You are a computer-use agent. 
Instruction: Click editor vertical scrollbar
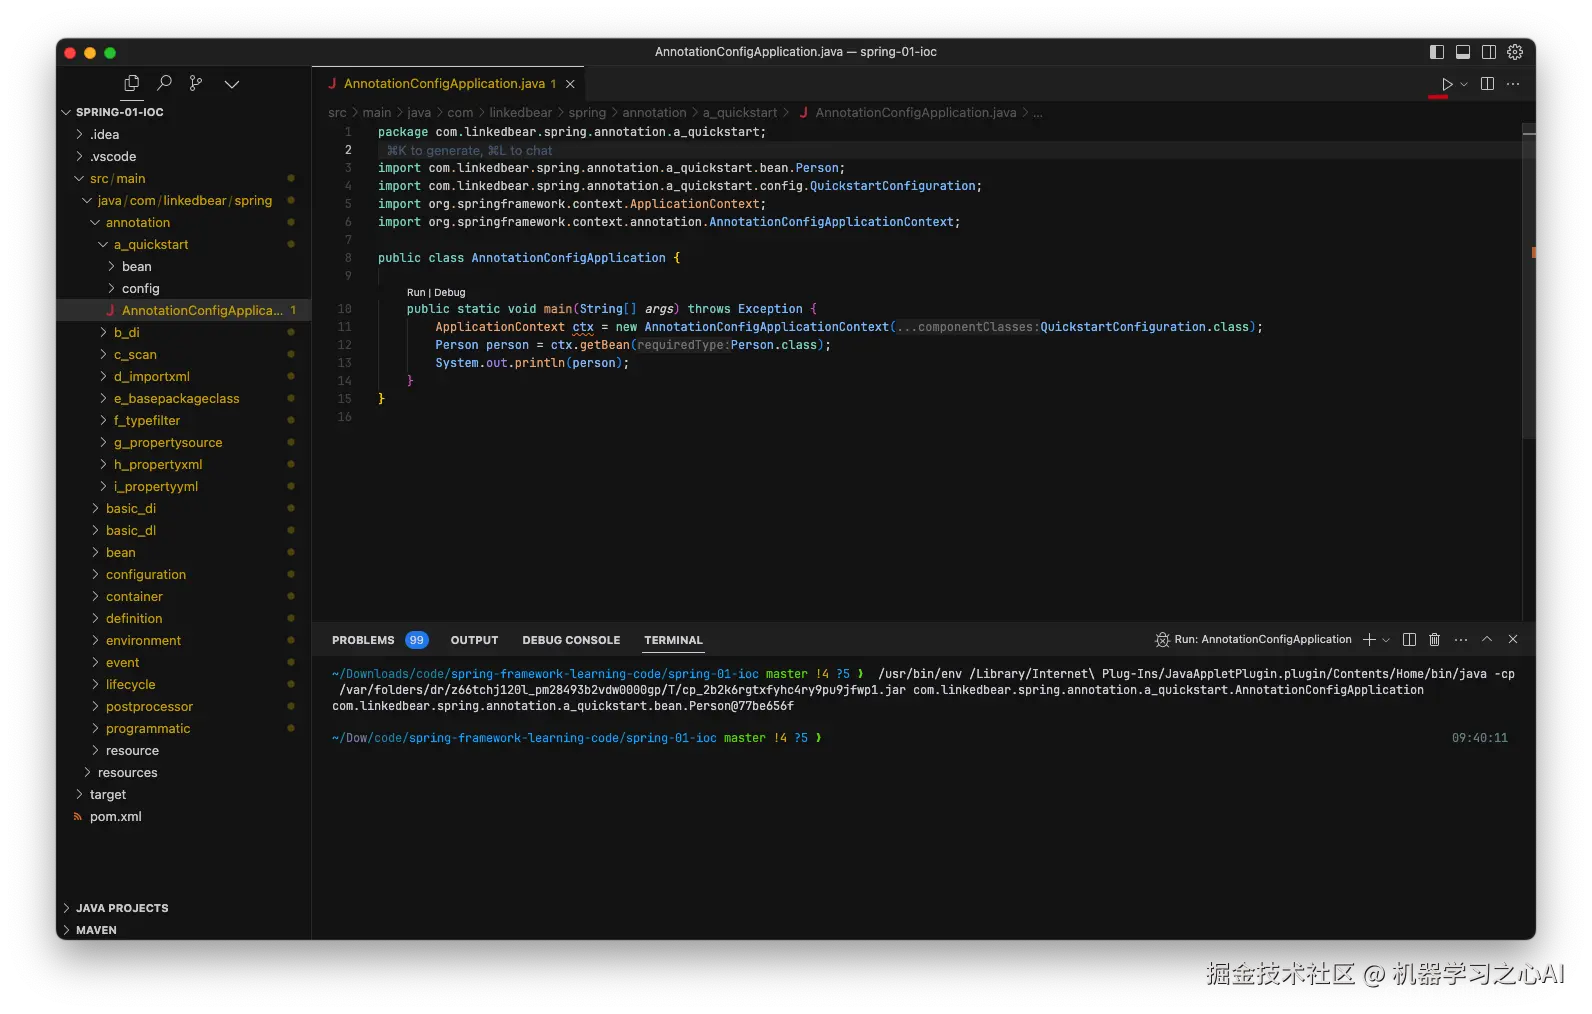pyautogui.click(x=1528, y=280)
